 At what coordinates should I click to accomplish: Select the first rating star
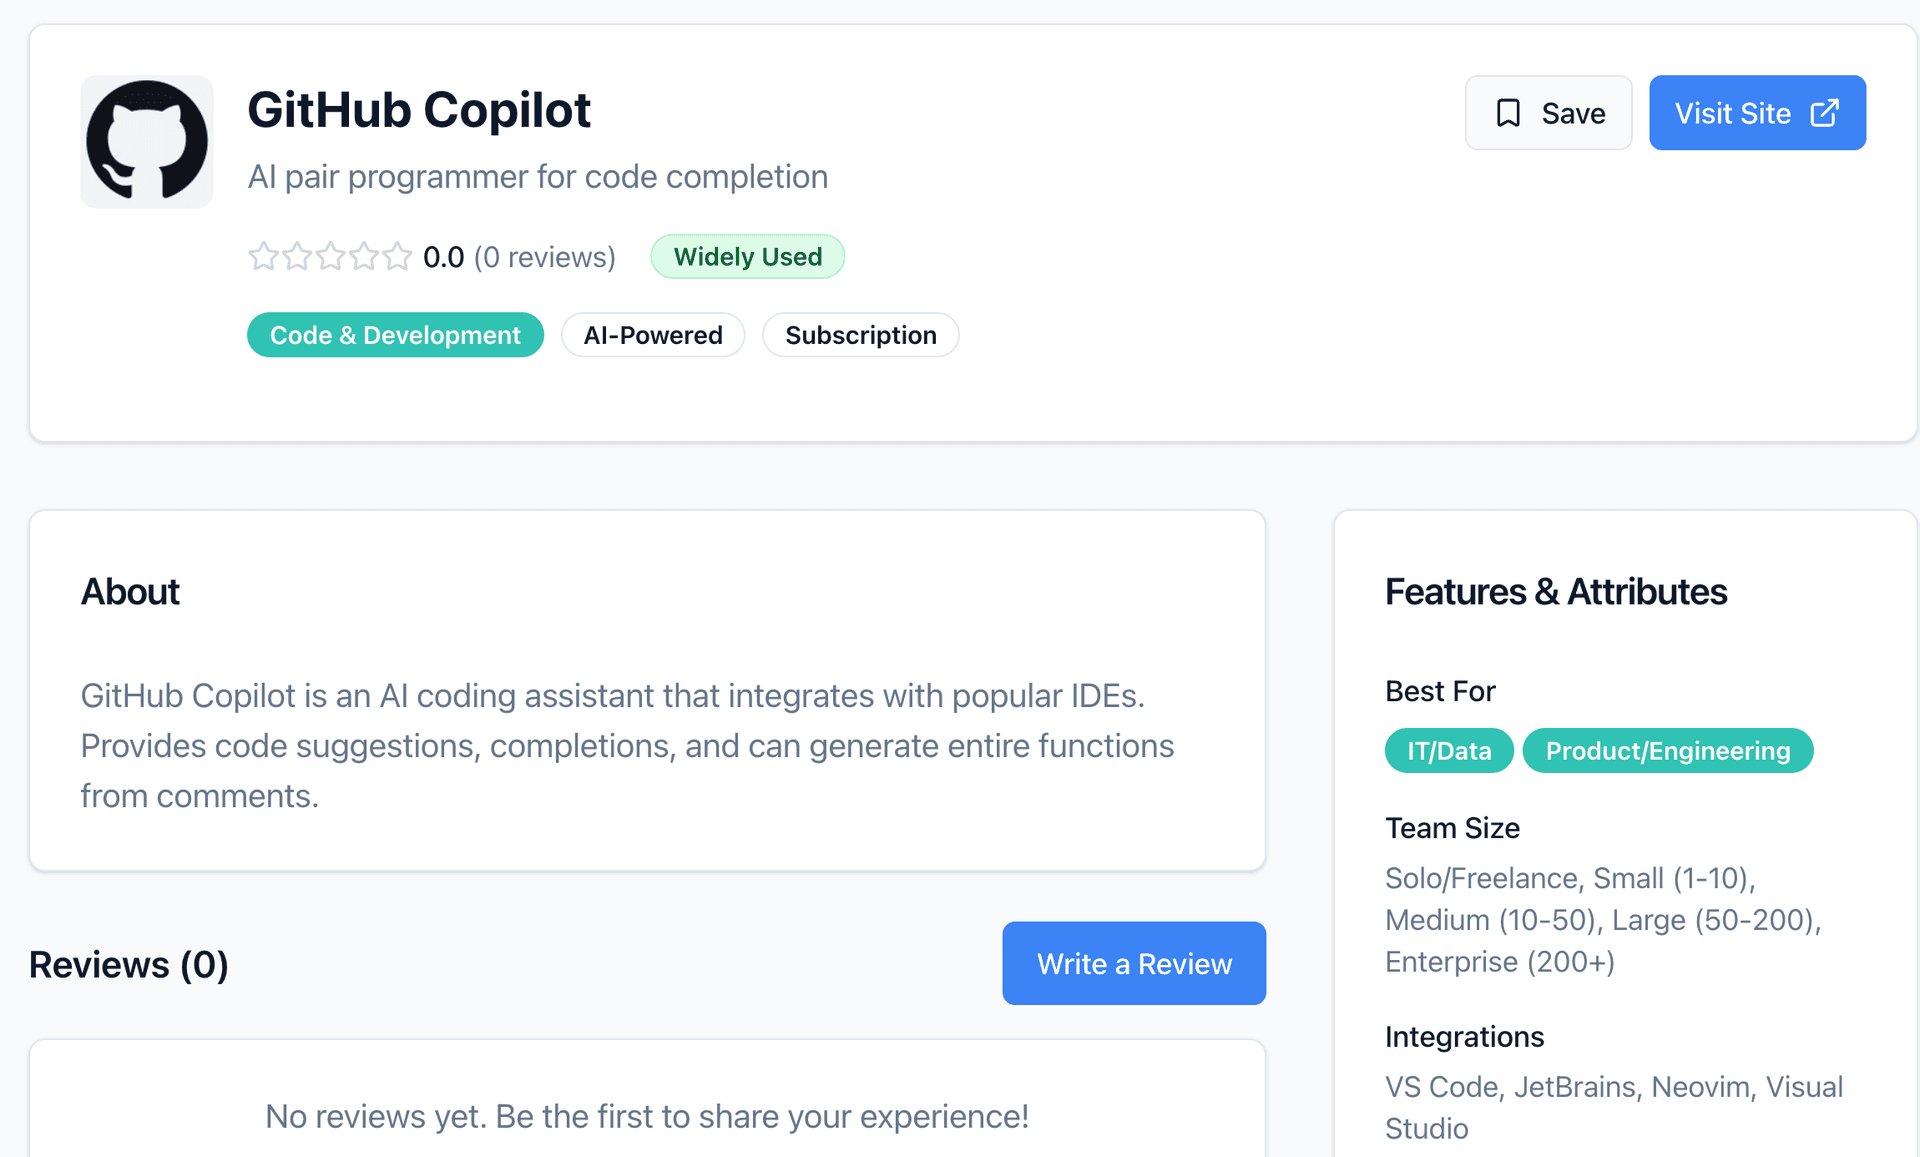click(263, 256)
